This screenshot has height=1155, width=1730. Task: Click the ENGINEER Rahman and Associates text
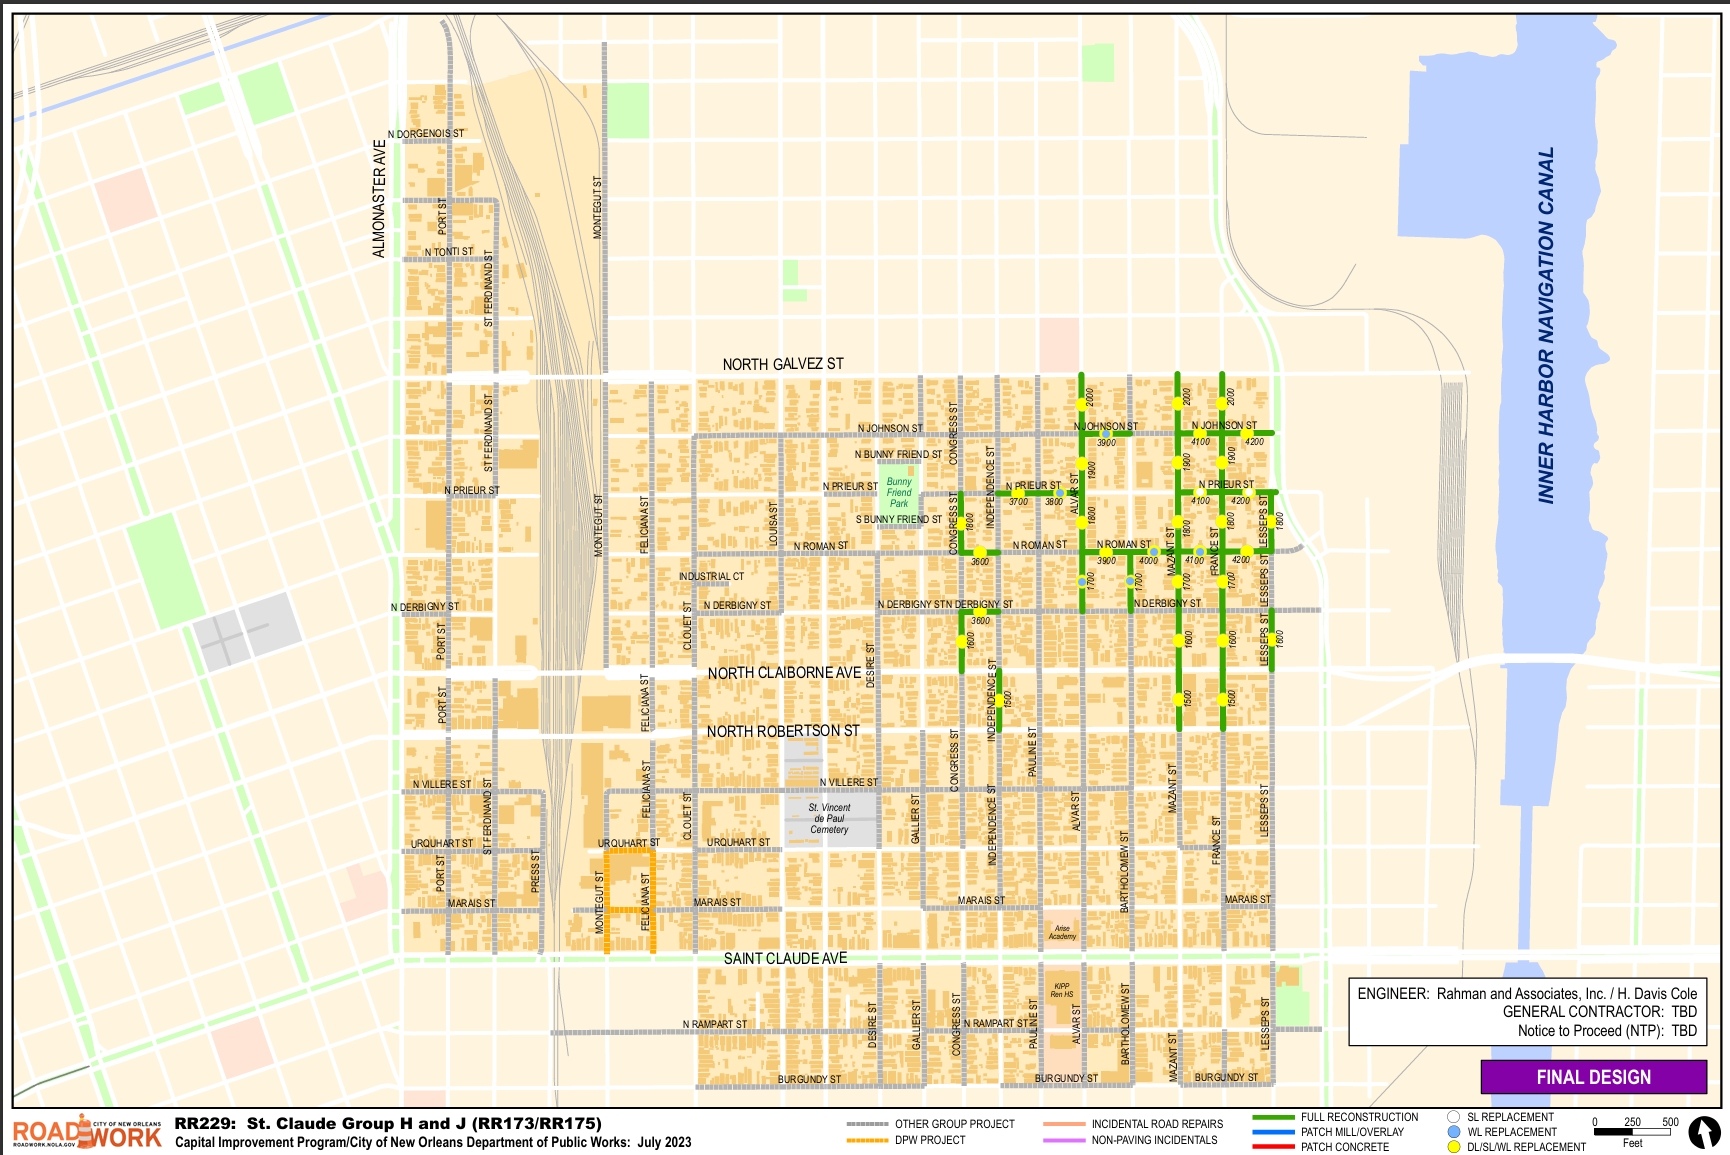click(1527, 993)
